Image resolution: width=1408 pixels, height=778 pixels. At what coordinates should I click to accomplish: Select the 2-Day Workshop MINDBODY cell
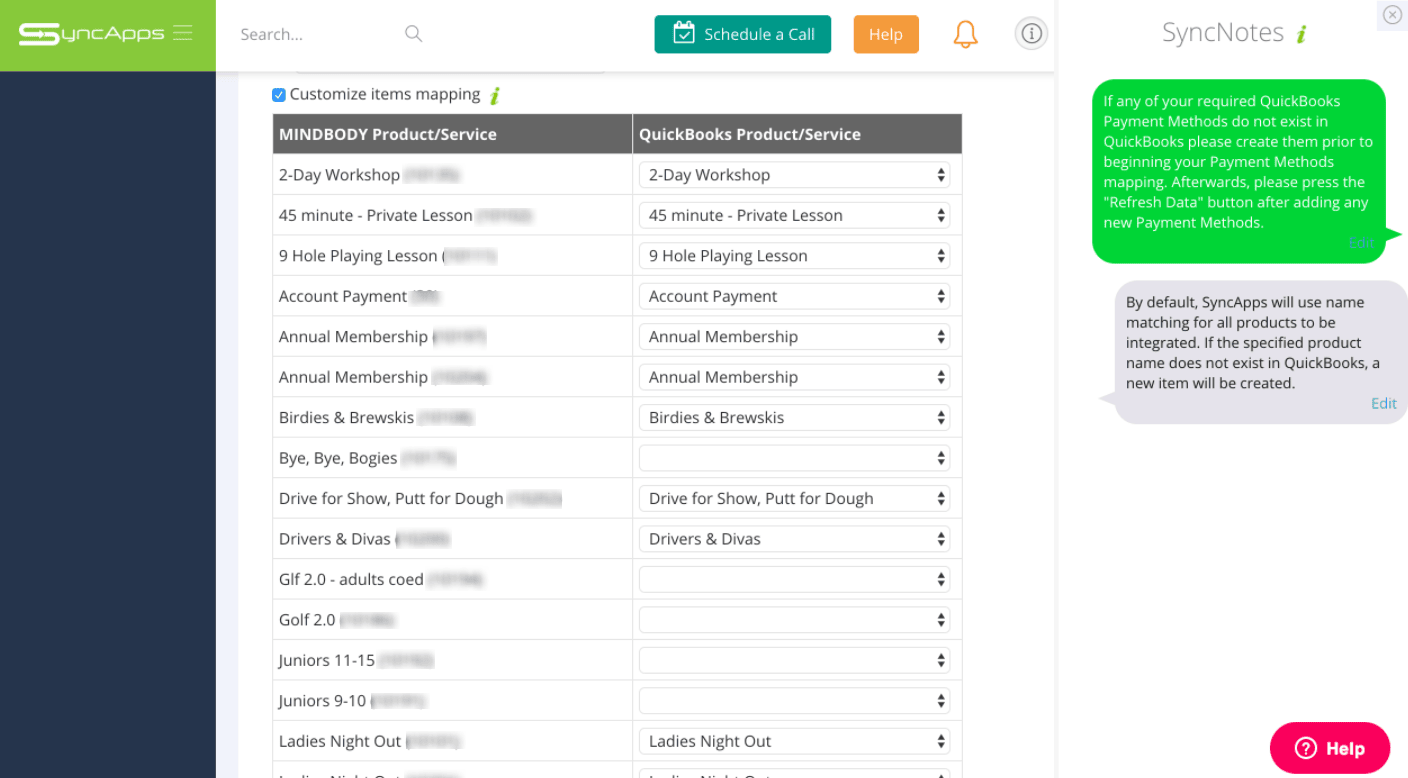(453, 175)
